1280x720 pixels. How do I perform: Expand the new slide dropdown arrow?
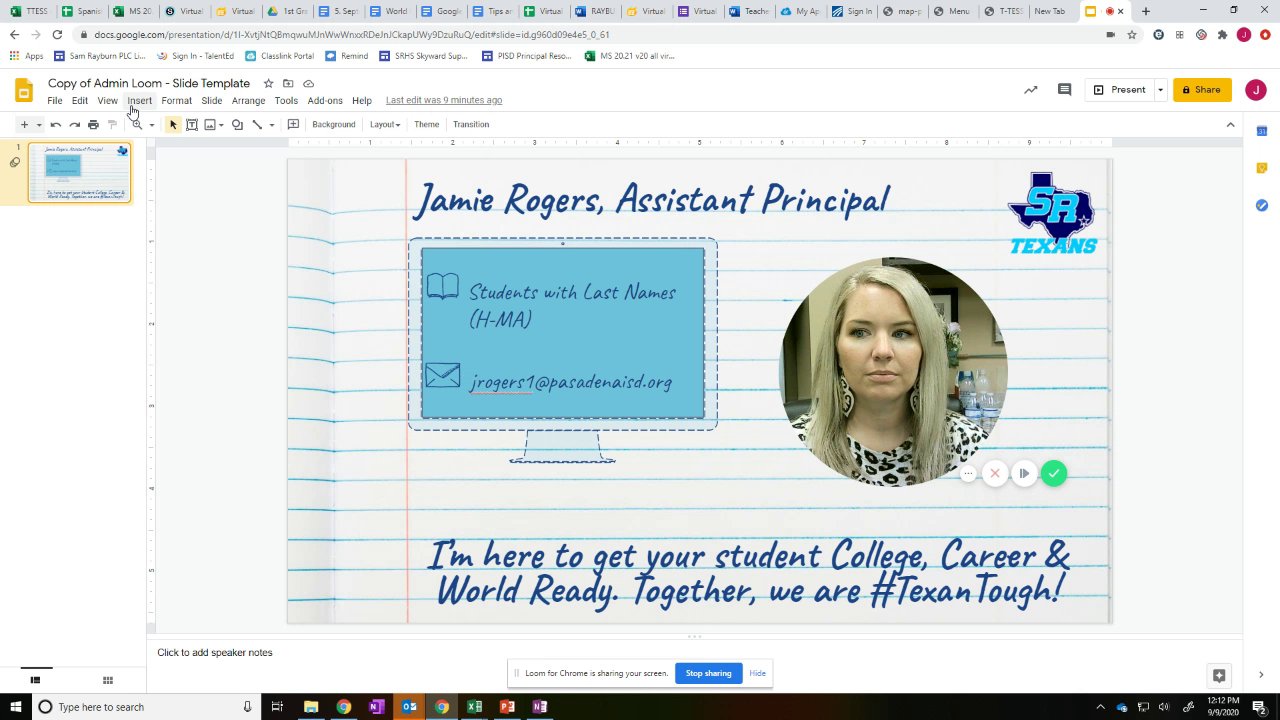click(x=38, y=125)
